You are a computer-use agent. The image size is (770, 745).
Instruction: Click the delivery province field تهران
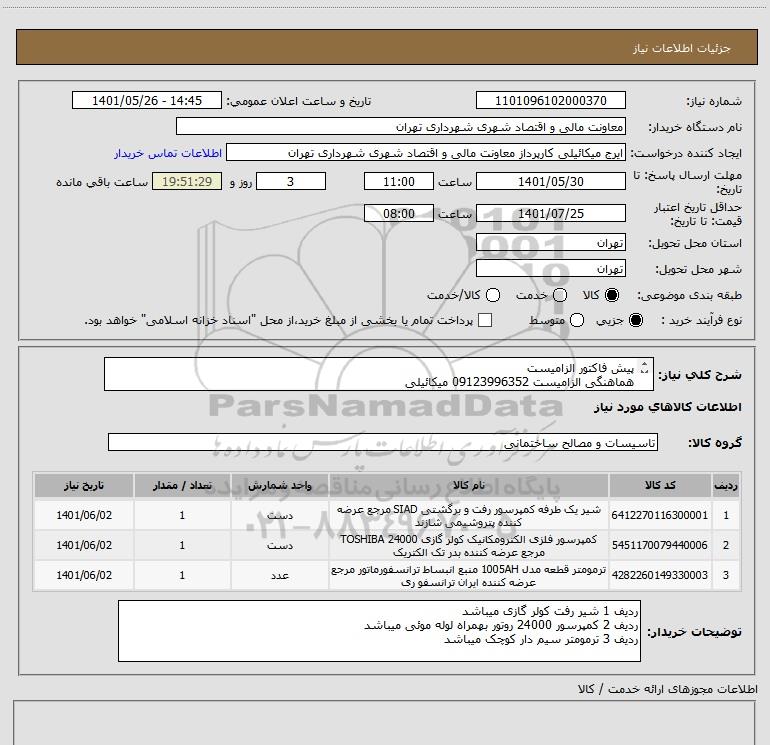point(550,242)
